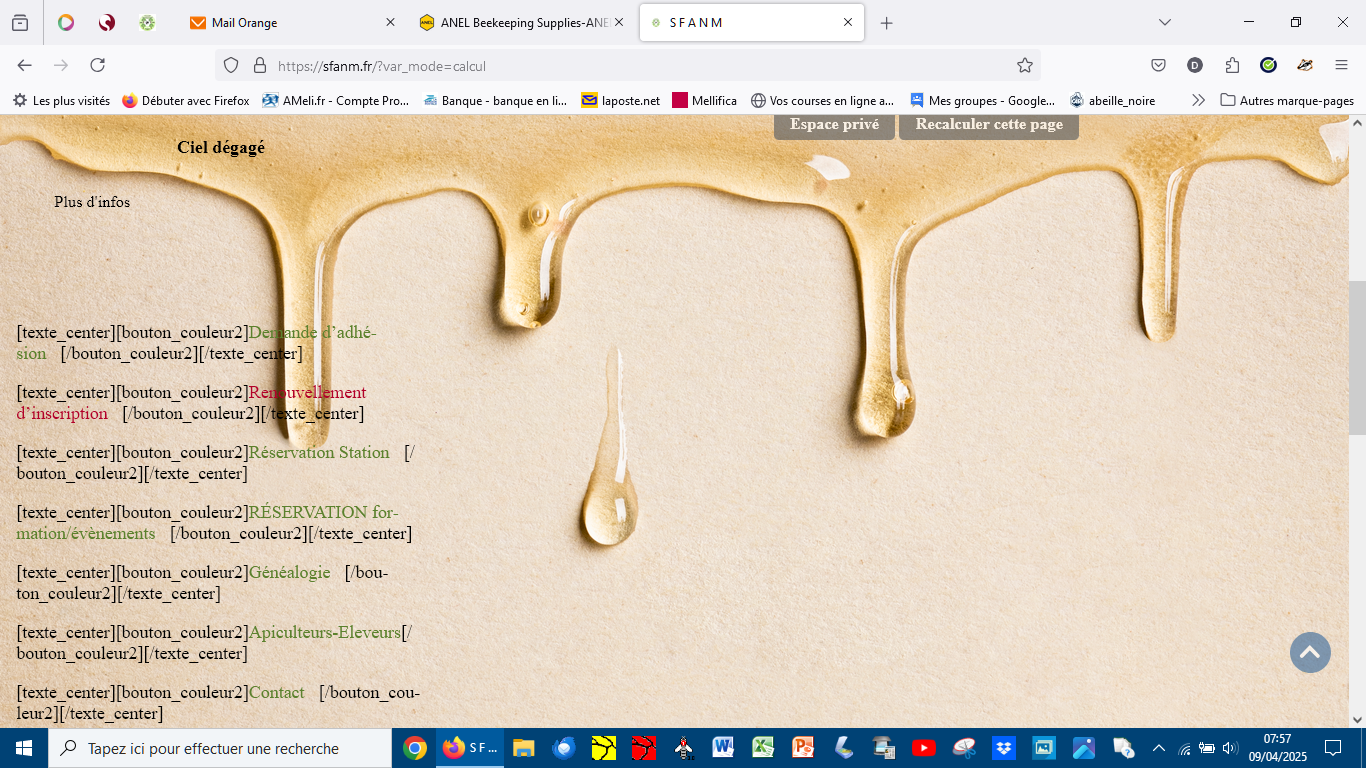Open the Firefox account D avatar
The width and height of the screenshot is (1366, 768).
[1195, 65]
